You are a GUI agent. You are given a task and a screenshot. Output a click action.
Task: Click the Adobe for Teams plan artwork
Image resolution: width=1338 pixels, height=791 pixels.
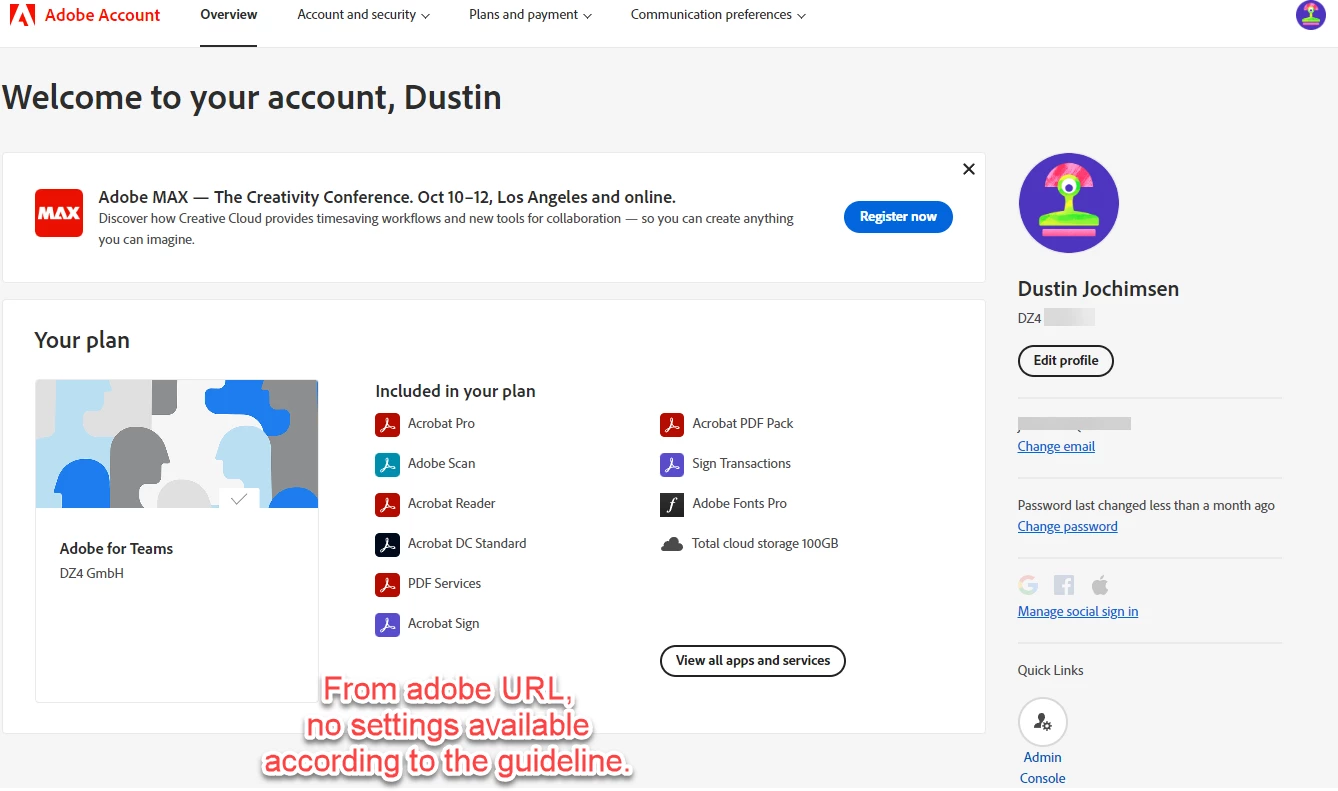pyautogui.click(x=177, y=444)
